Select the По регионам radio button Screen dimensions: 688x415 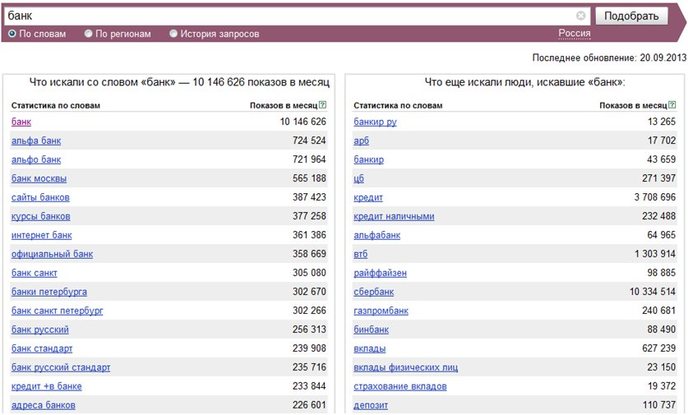pyautogui.click(x=89, y=33)
